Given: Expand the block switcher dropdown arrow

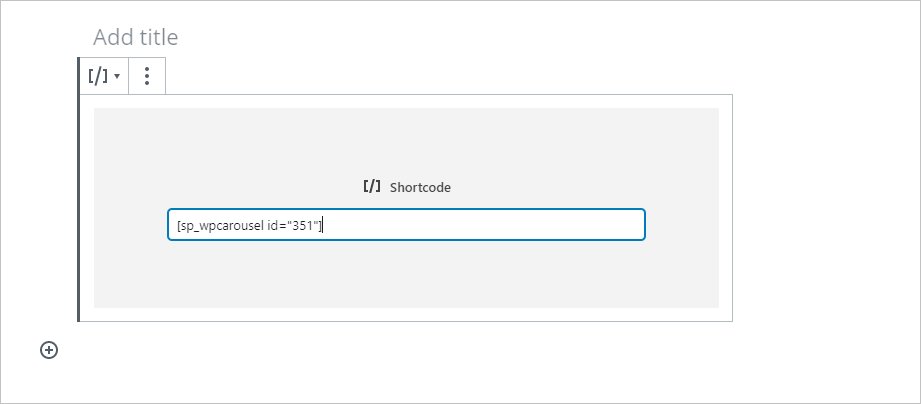Looking at the screenshot, I should coord(117,77).
